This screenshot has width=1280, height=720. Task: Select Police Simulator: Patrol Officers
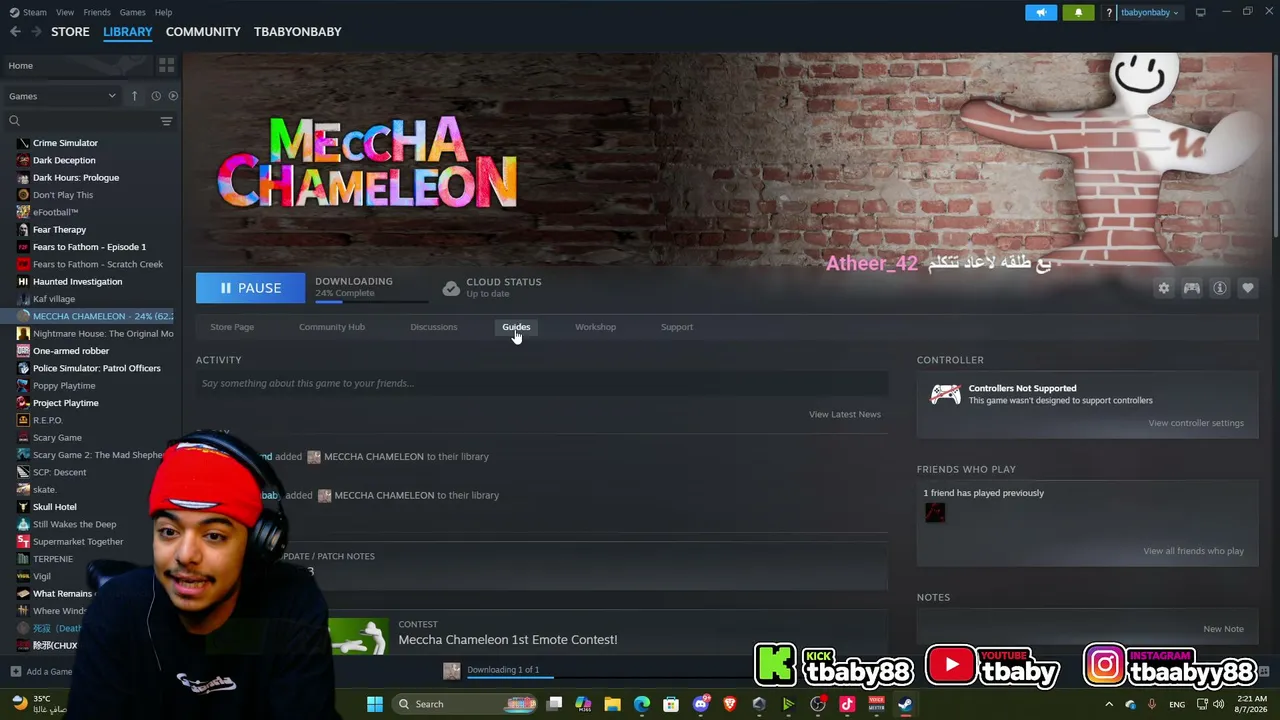pos(96,368)
